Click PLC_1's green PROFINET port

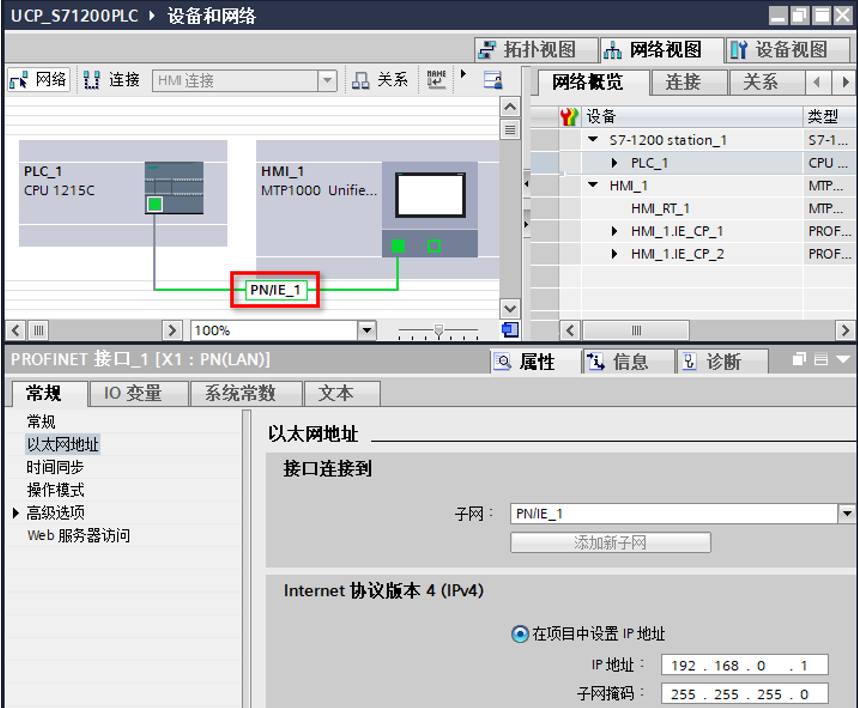(x=154, y=205)
